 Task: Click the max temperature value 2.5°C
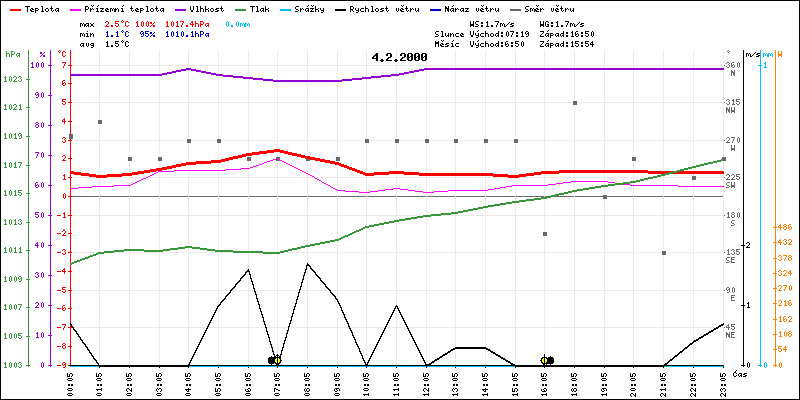coord(118,23)
